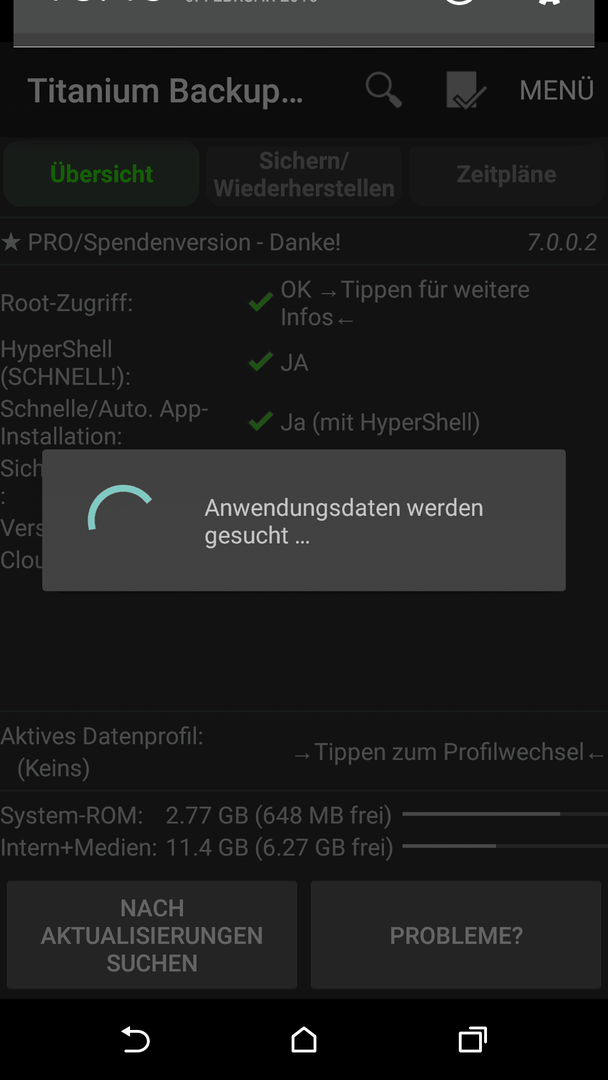Tap the Aktives Datenprofil (Keins) entry

coord(102,752)
